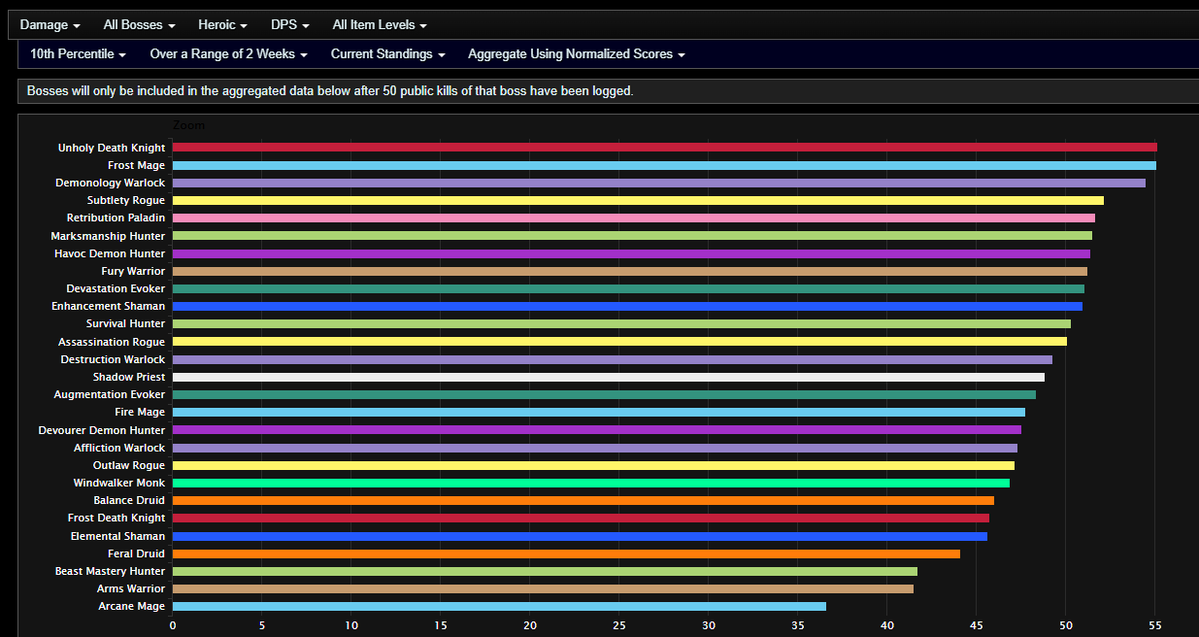1199x637 pixels.
Task: Select the Demonology Warlock bar
Action: 659,183
